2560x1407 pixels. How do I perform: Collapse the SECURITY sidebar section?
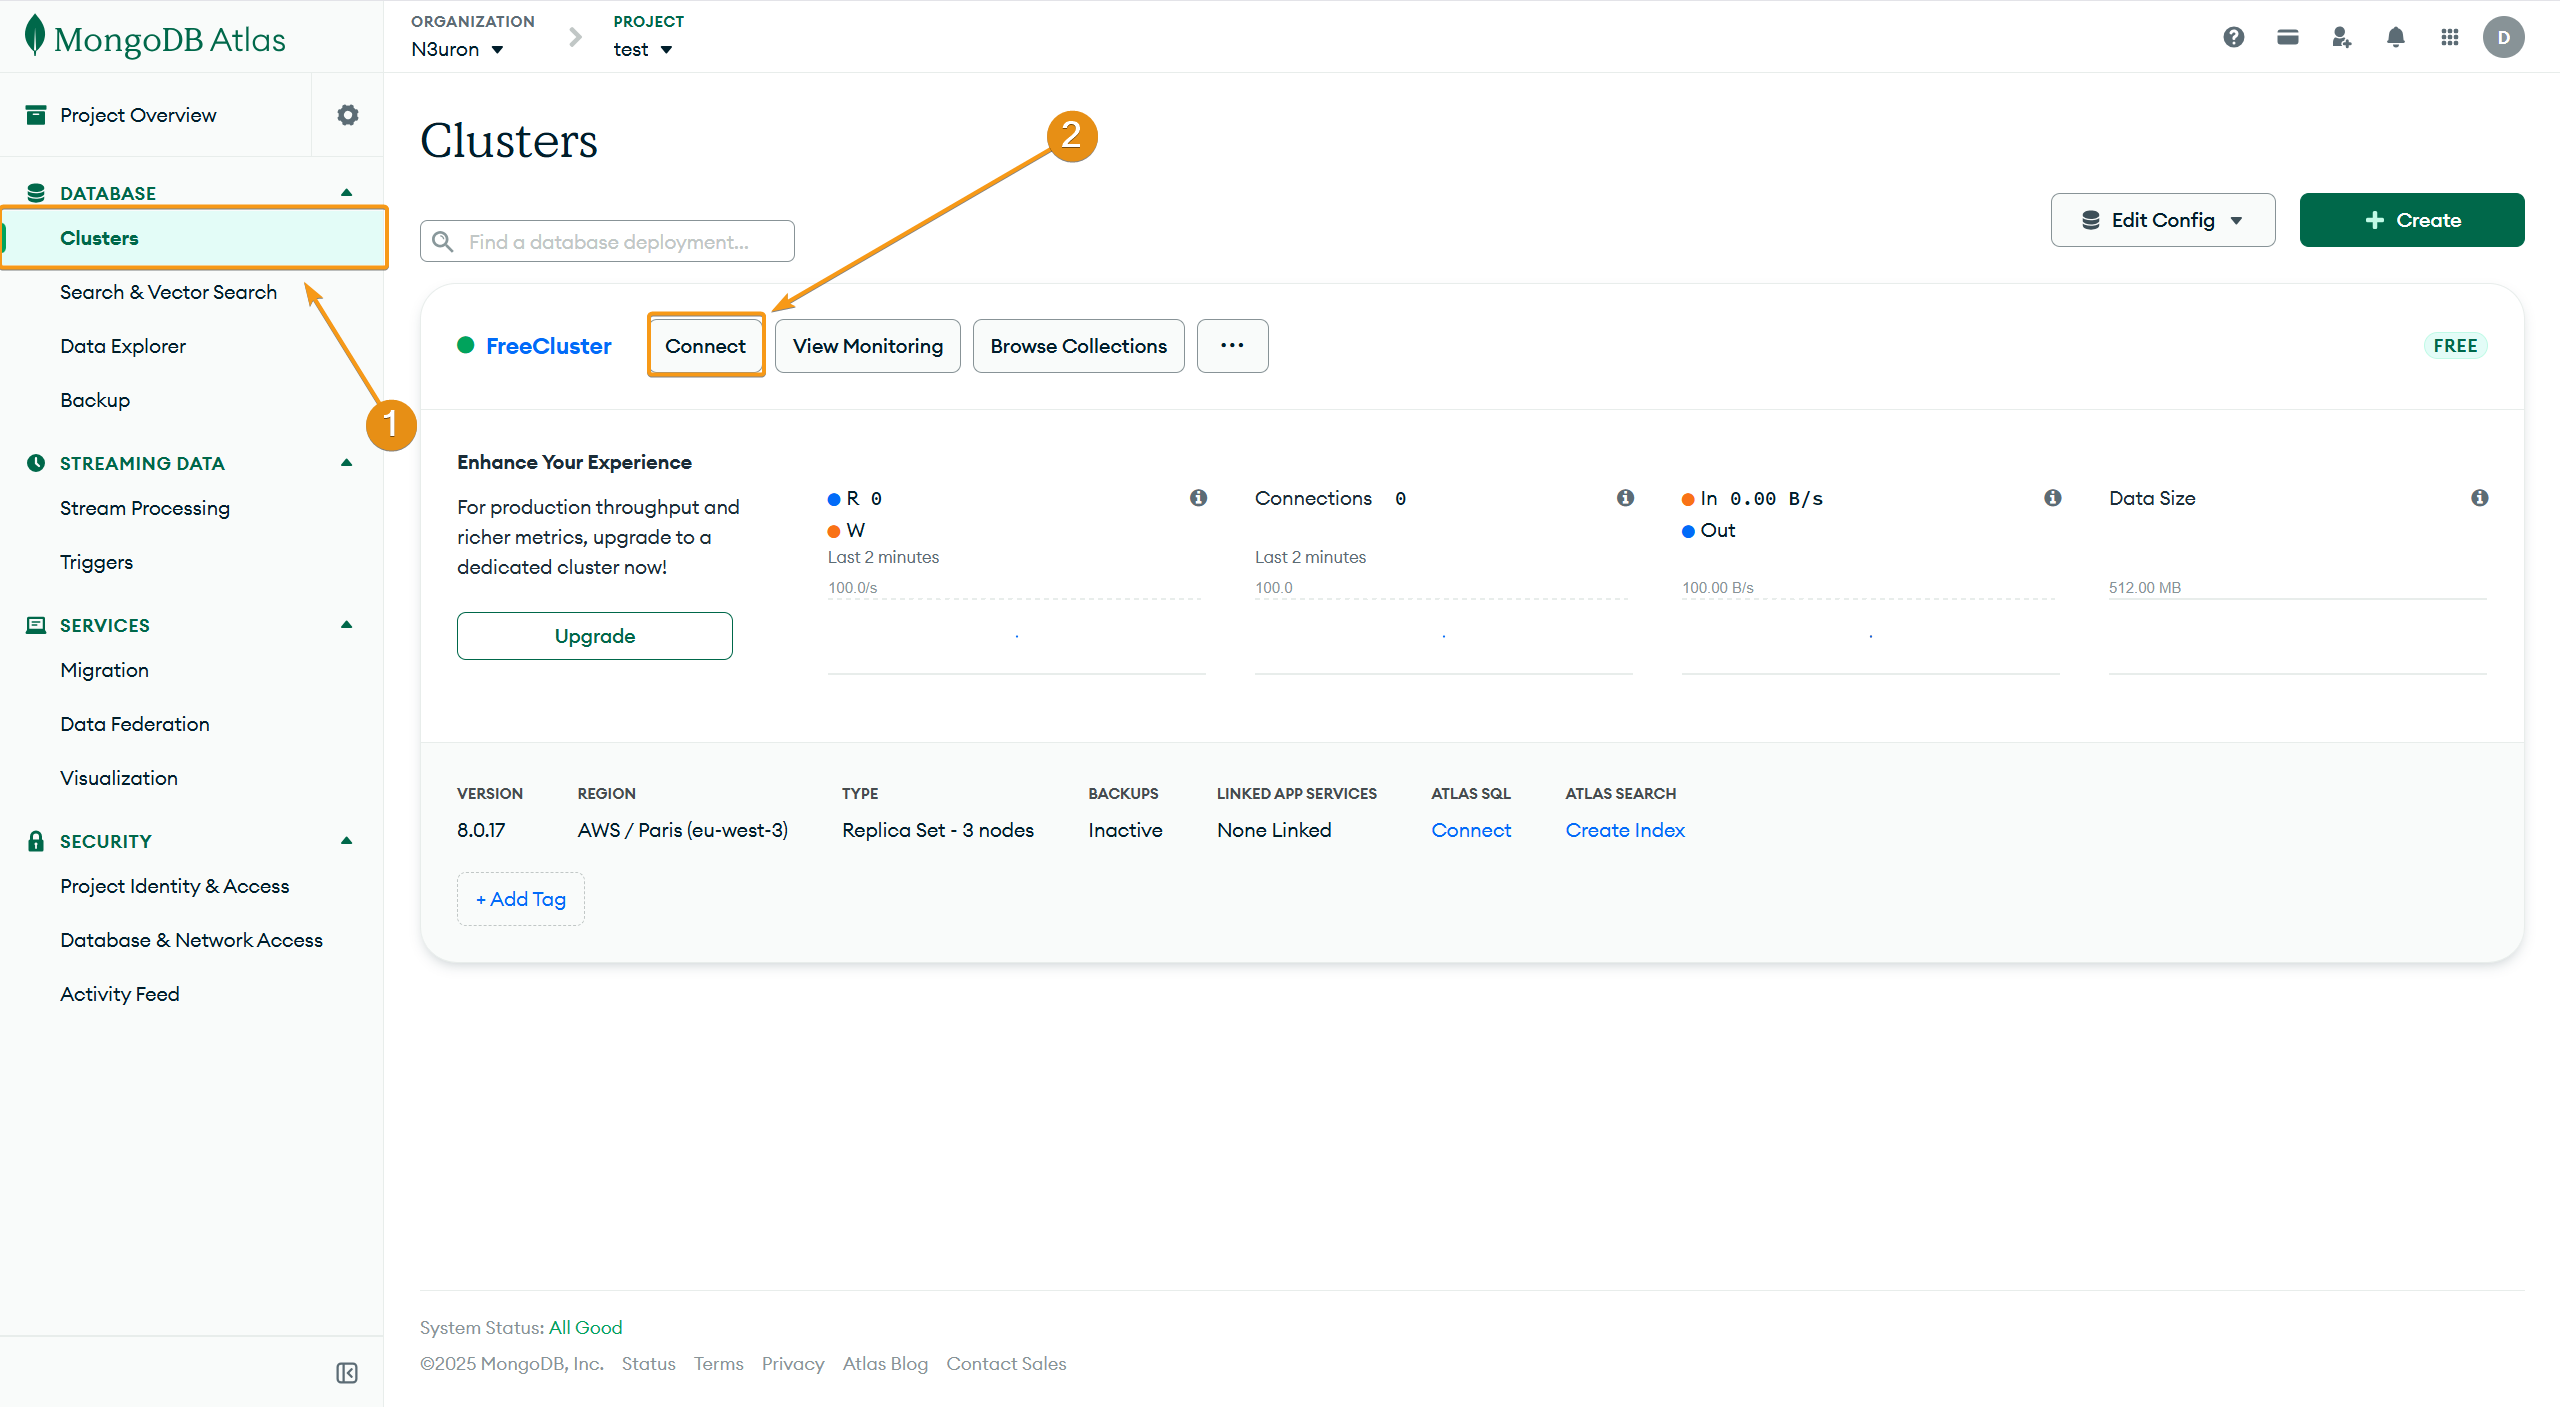pos(346,840)
